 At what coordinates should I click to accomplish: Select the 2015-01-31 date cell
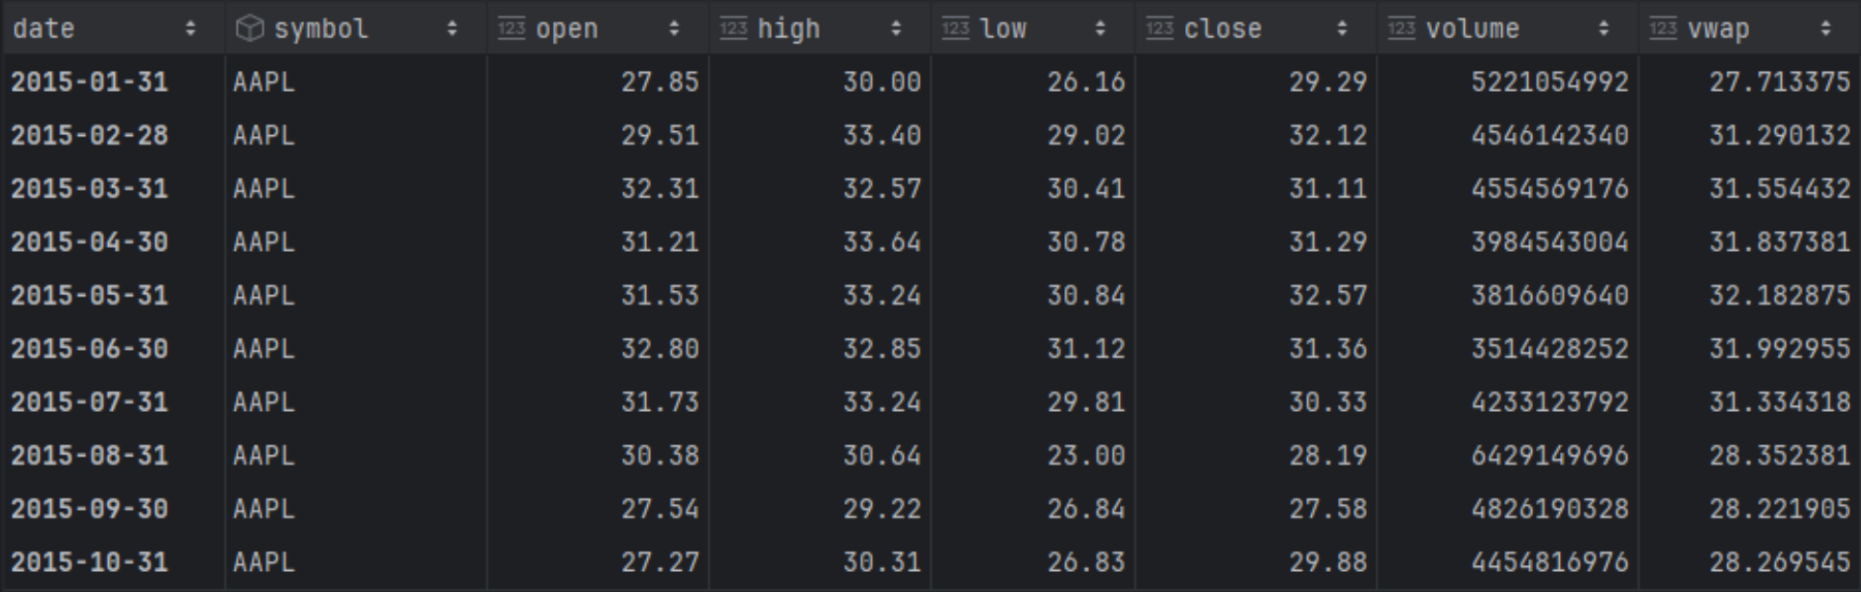point(112,82)
